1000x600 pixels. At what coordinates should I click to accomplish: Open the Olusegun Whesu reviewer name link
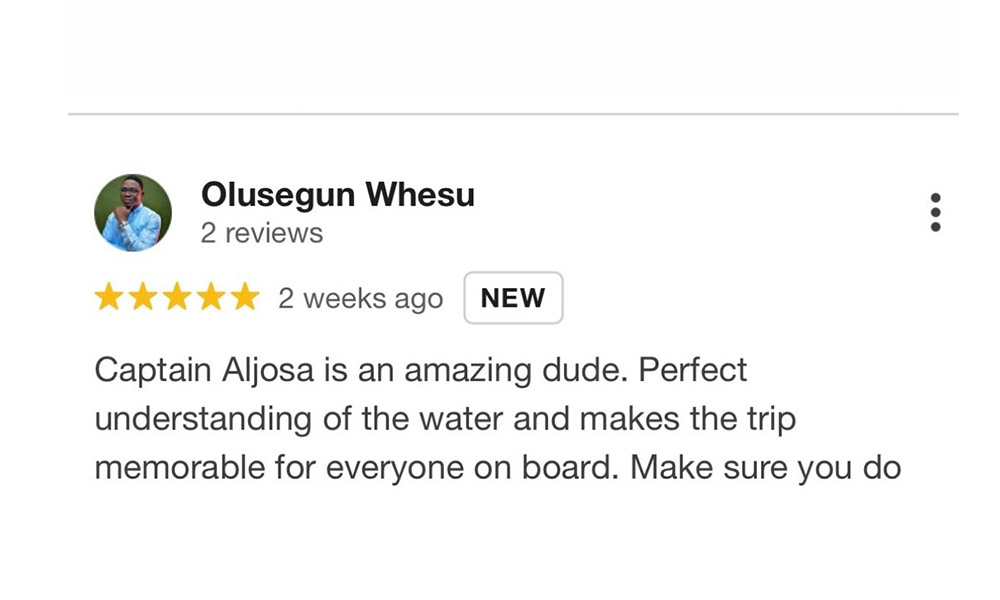click(337, 195)
